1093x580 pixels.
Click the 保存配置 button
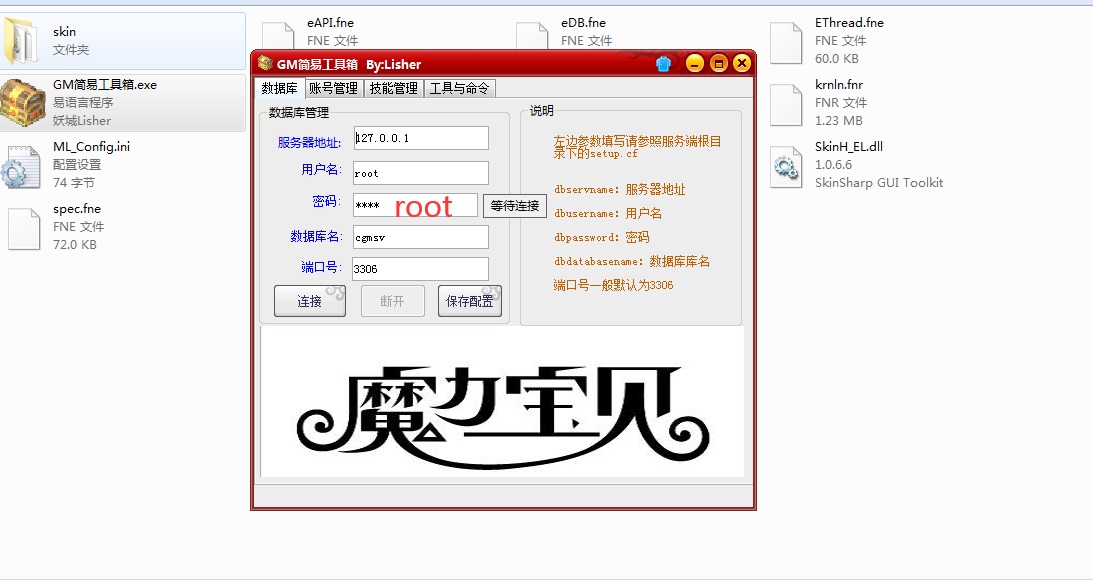pos(470,301)
